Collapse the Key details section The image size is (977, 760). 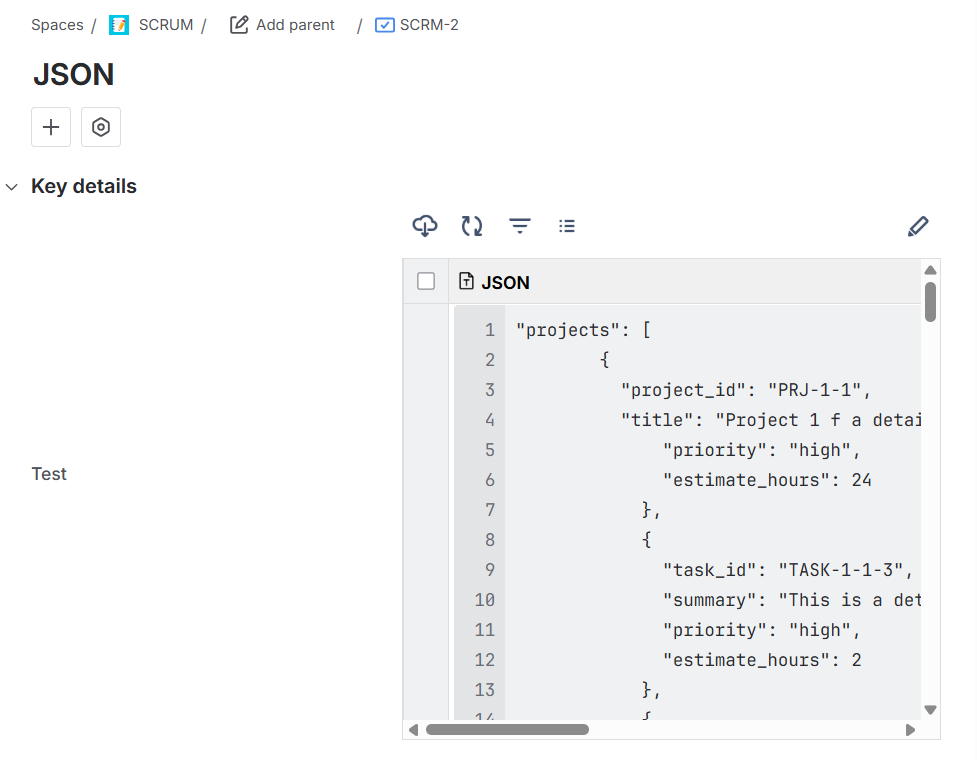pyautogui.click(x=12, y=187)
